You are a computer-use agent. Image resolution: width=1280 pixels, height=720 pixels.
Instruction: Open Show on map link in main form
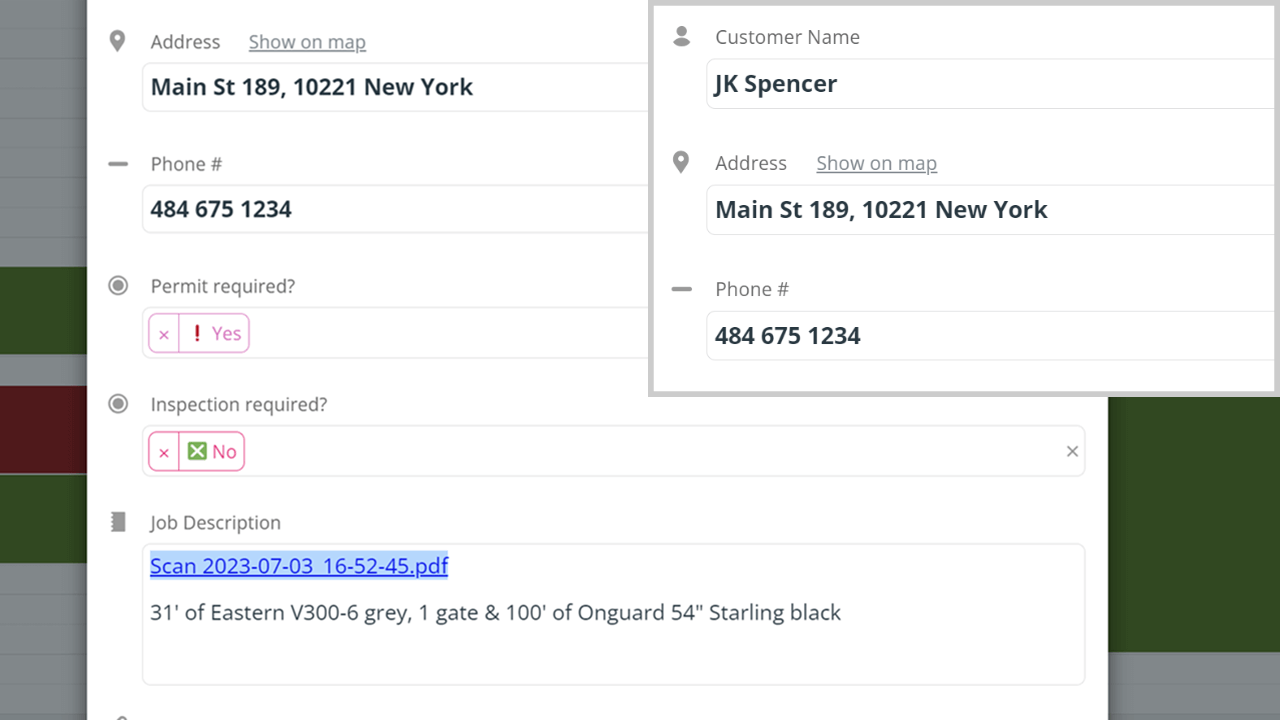307,42
